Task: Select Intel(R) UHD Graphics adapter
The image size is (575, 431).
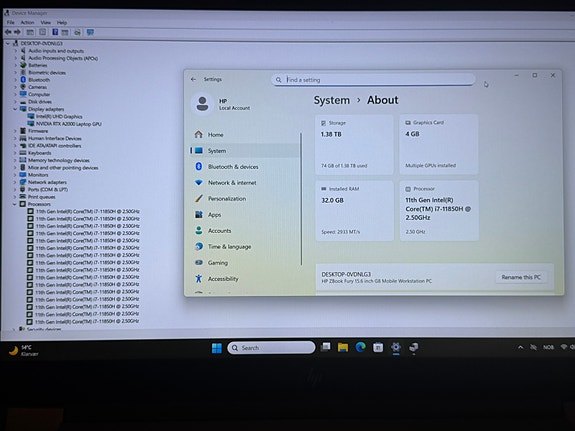Action: (59, 116)
